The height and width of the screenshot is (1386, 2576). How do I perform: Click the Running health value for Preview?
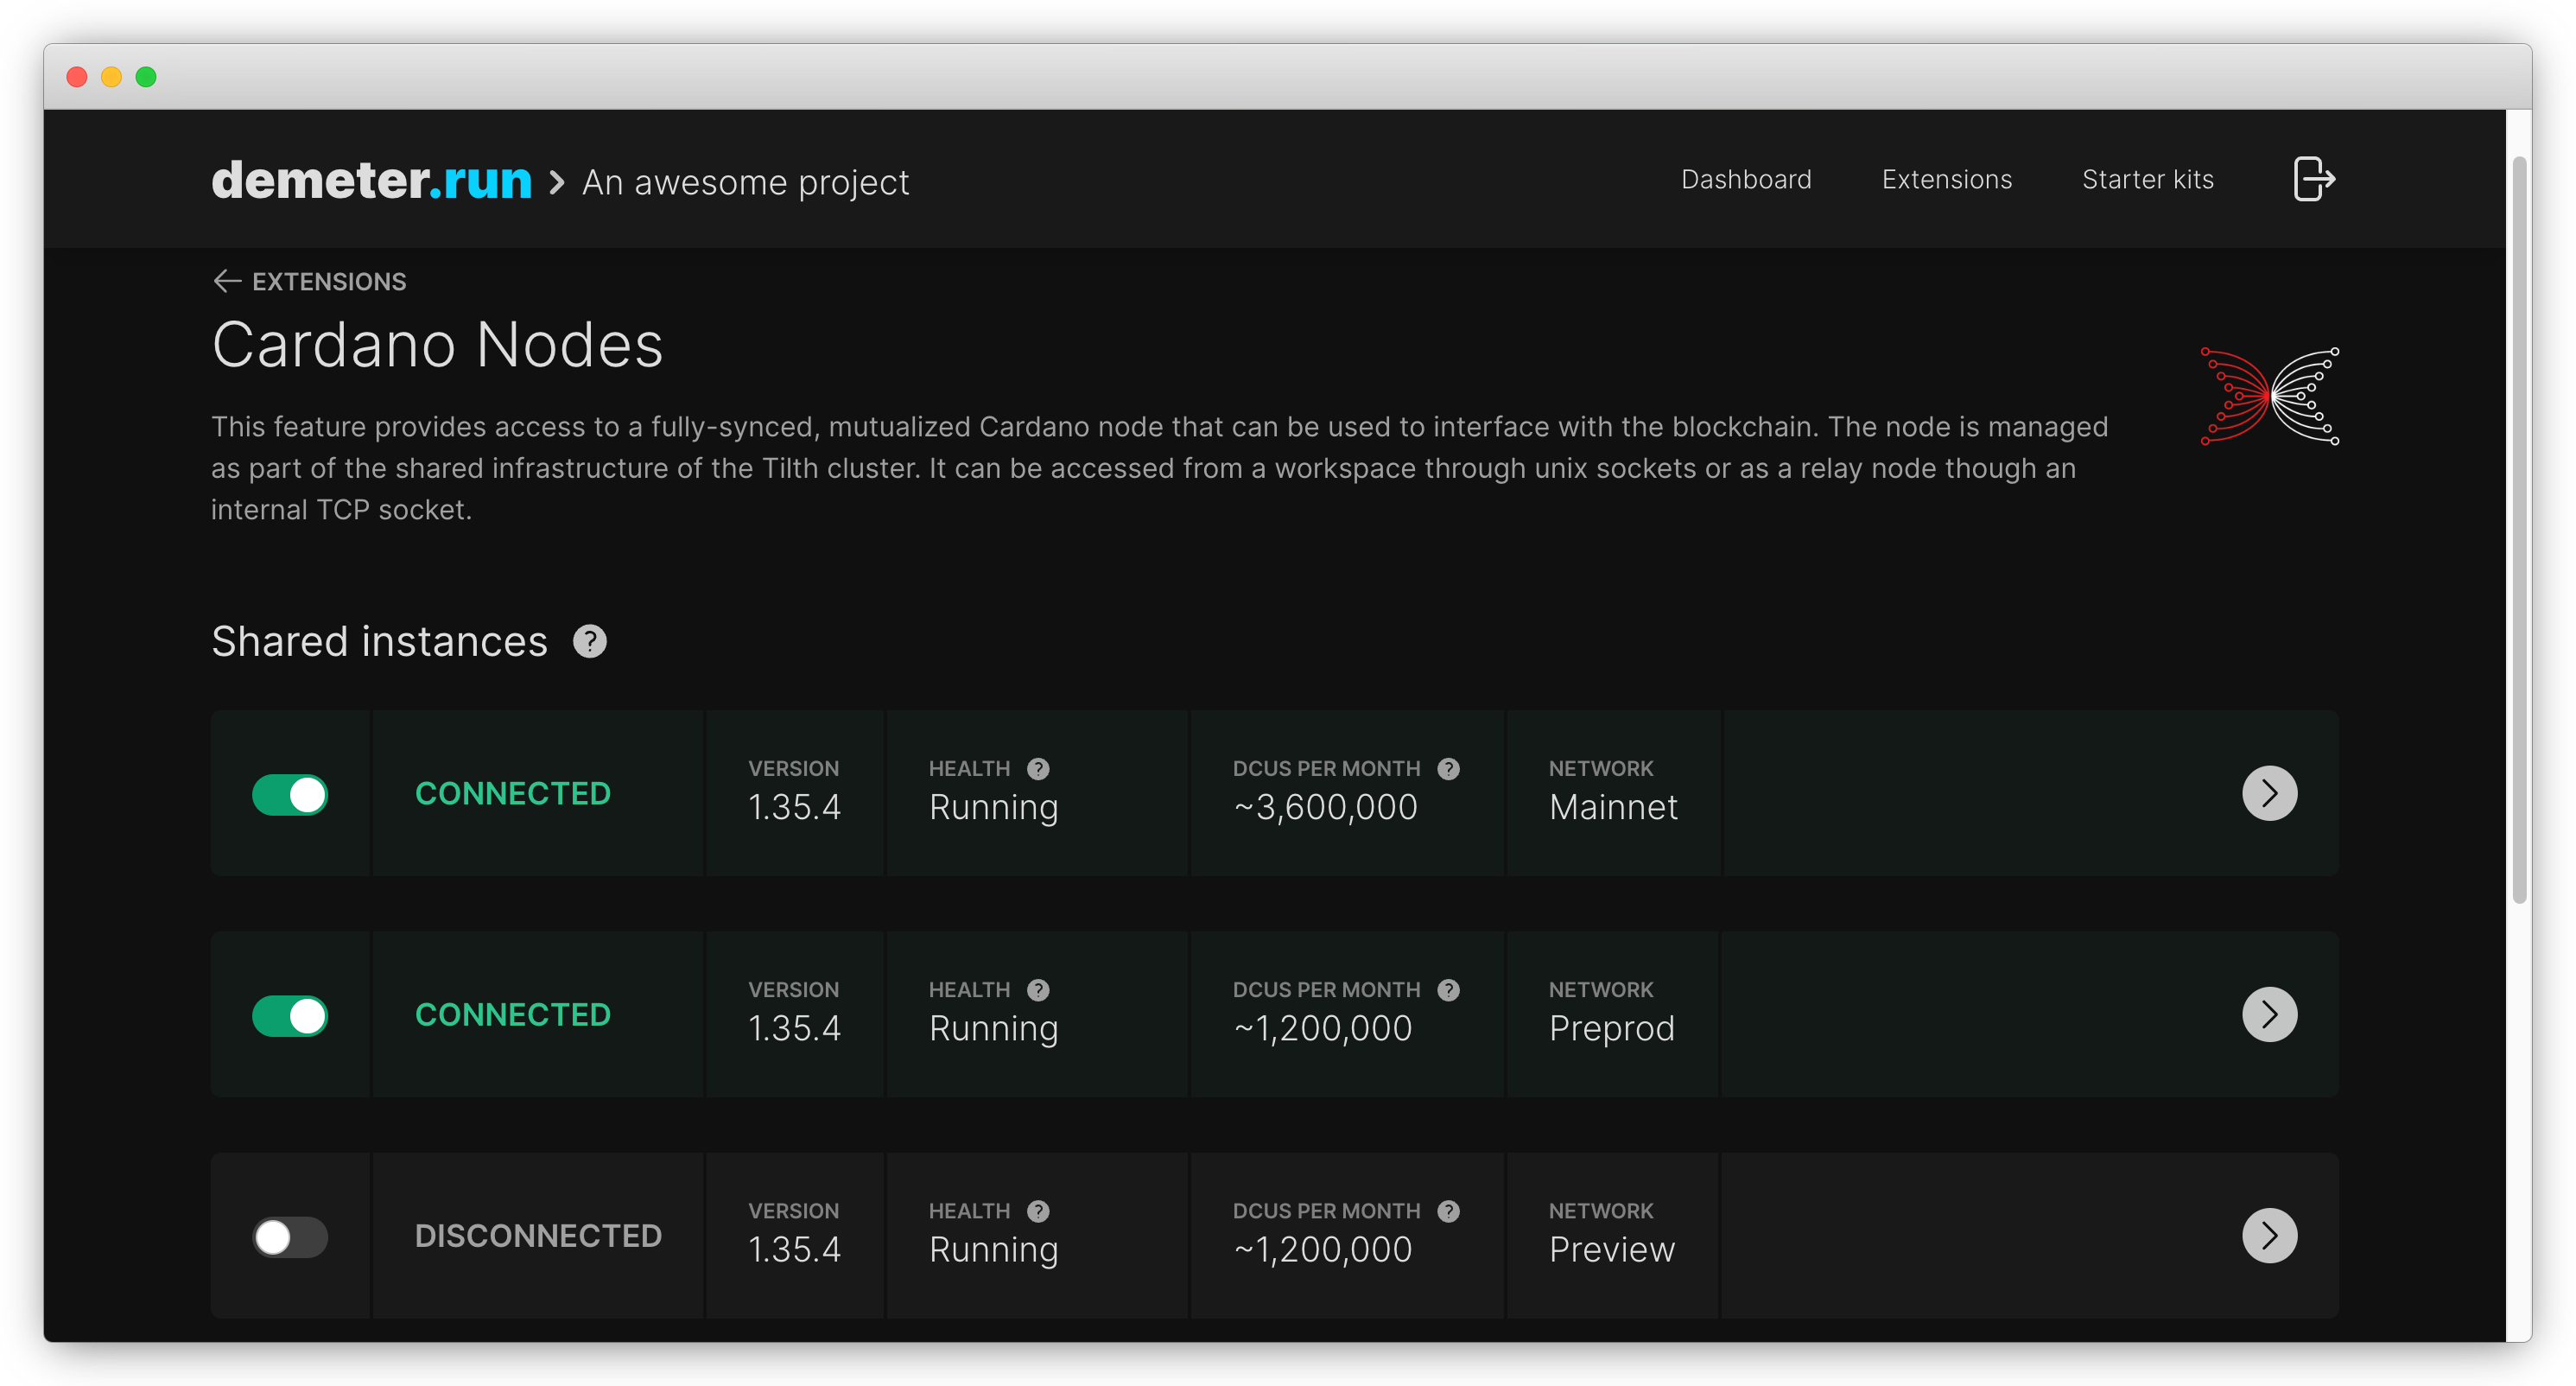(993, 1251)
